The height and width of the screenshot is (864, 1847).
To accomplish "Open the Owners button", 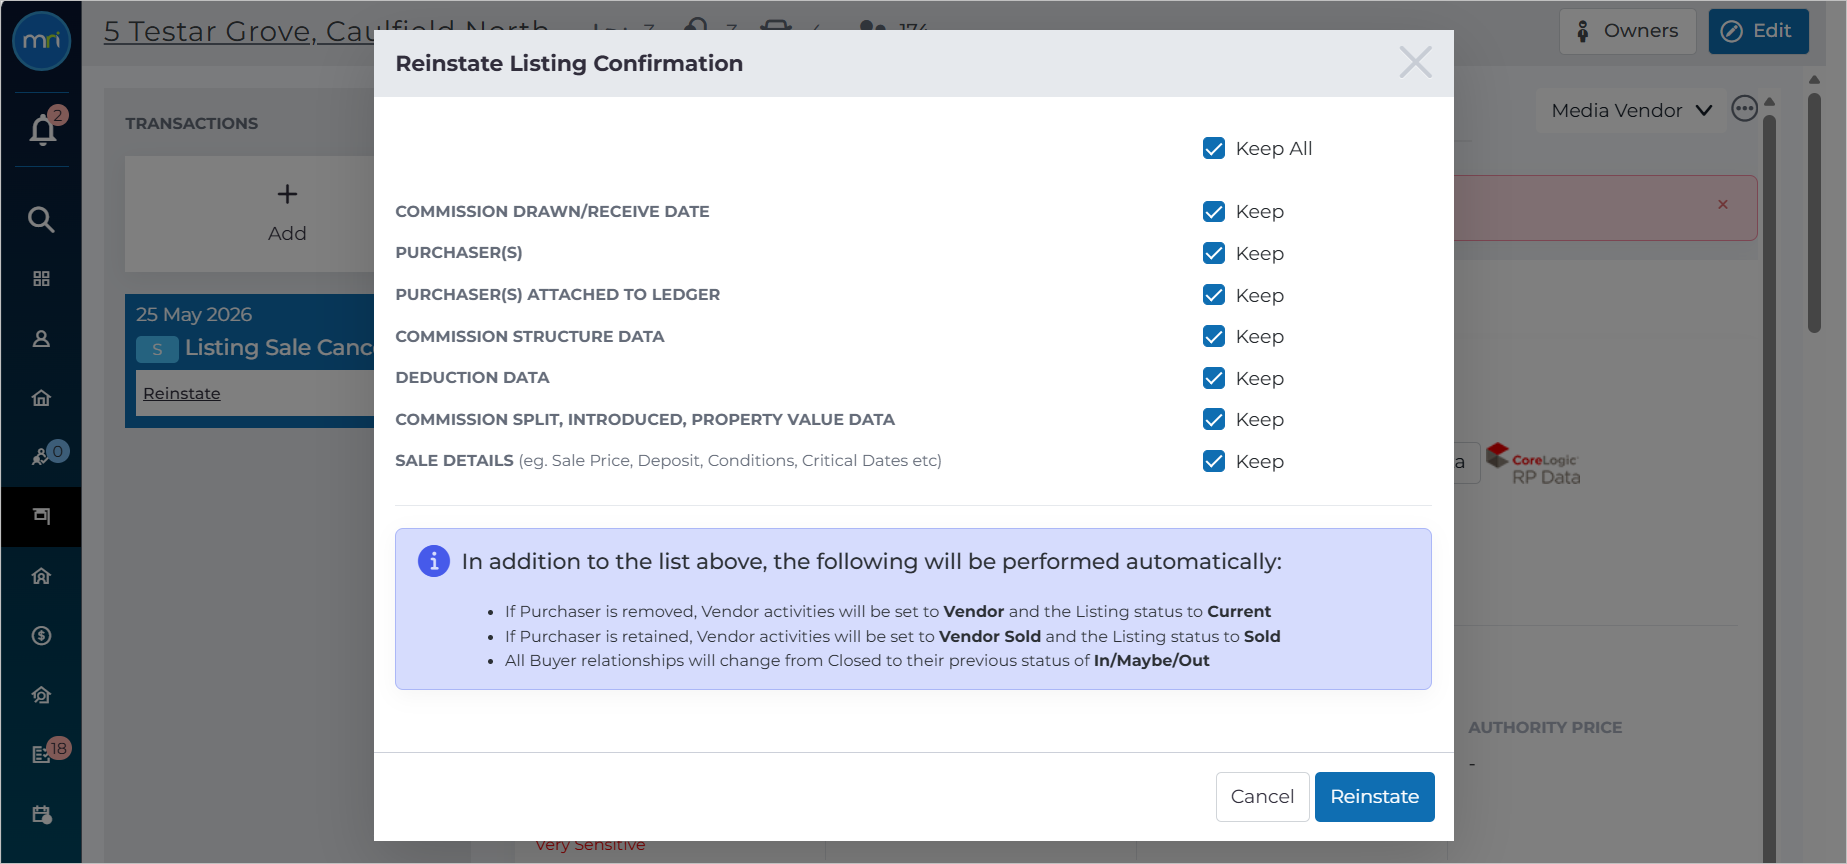I will coord(1627,31).
